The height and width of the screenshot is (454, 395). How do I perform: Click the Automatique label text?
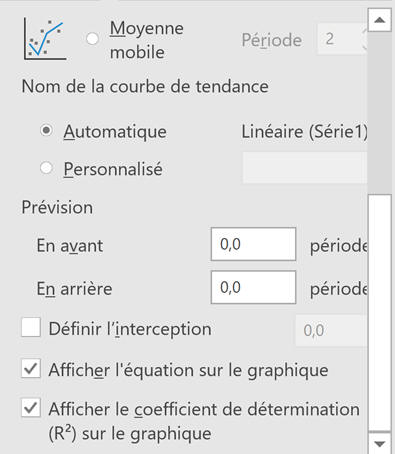[x=115, y=131]
